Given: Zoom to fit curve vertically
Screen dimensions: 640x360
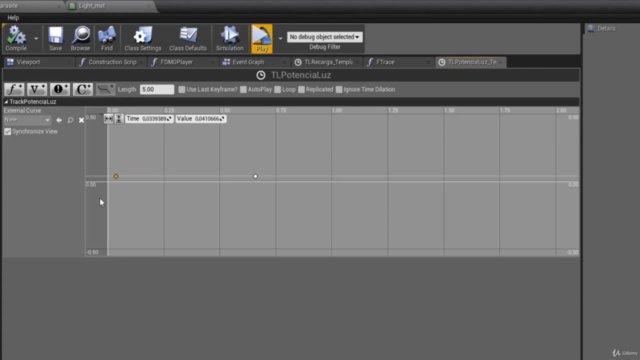Looking at the screenshot, I should tap(119, 119).
